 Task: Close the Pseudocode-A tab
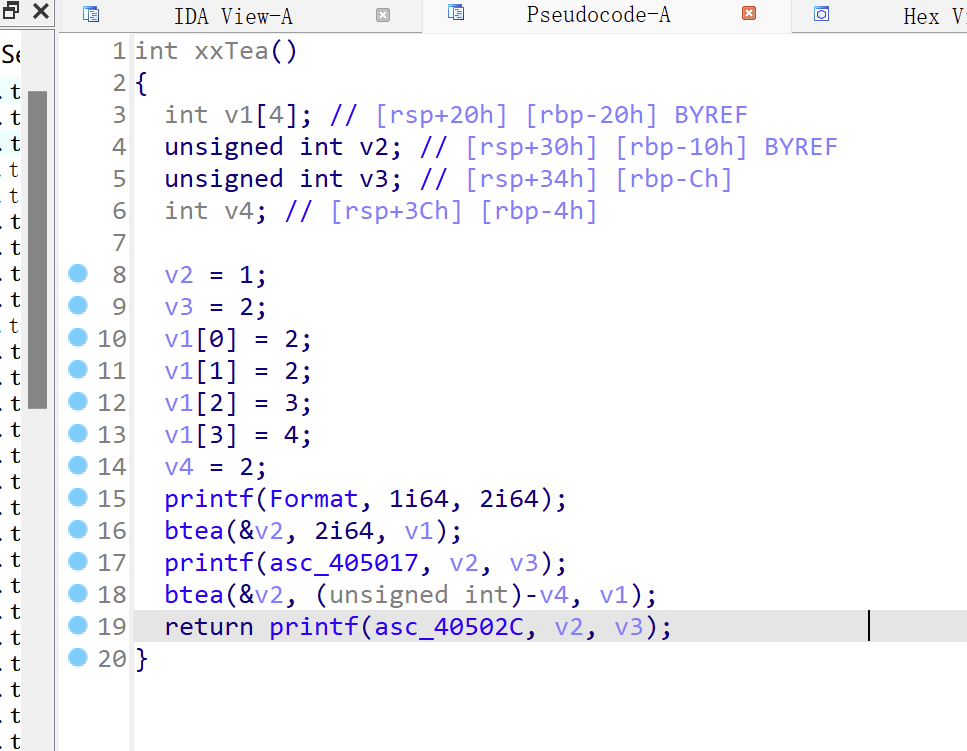[749, 13]
